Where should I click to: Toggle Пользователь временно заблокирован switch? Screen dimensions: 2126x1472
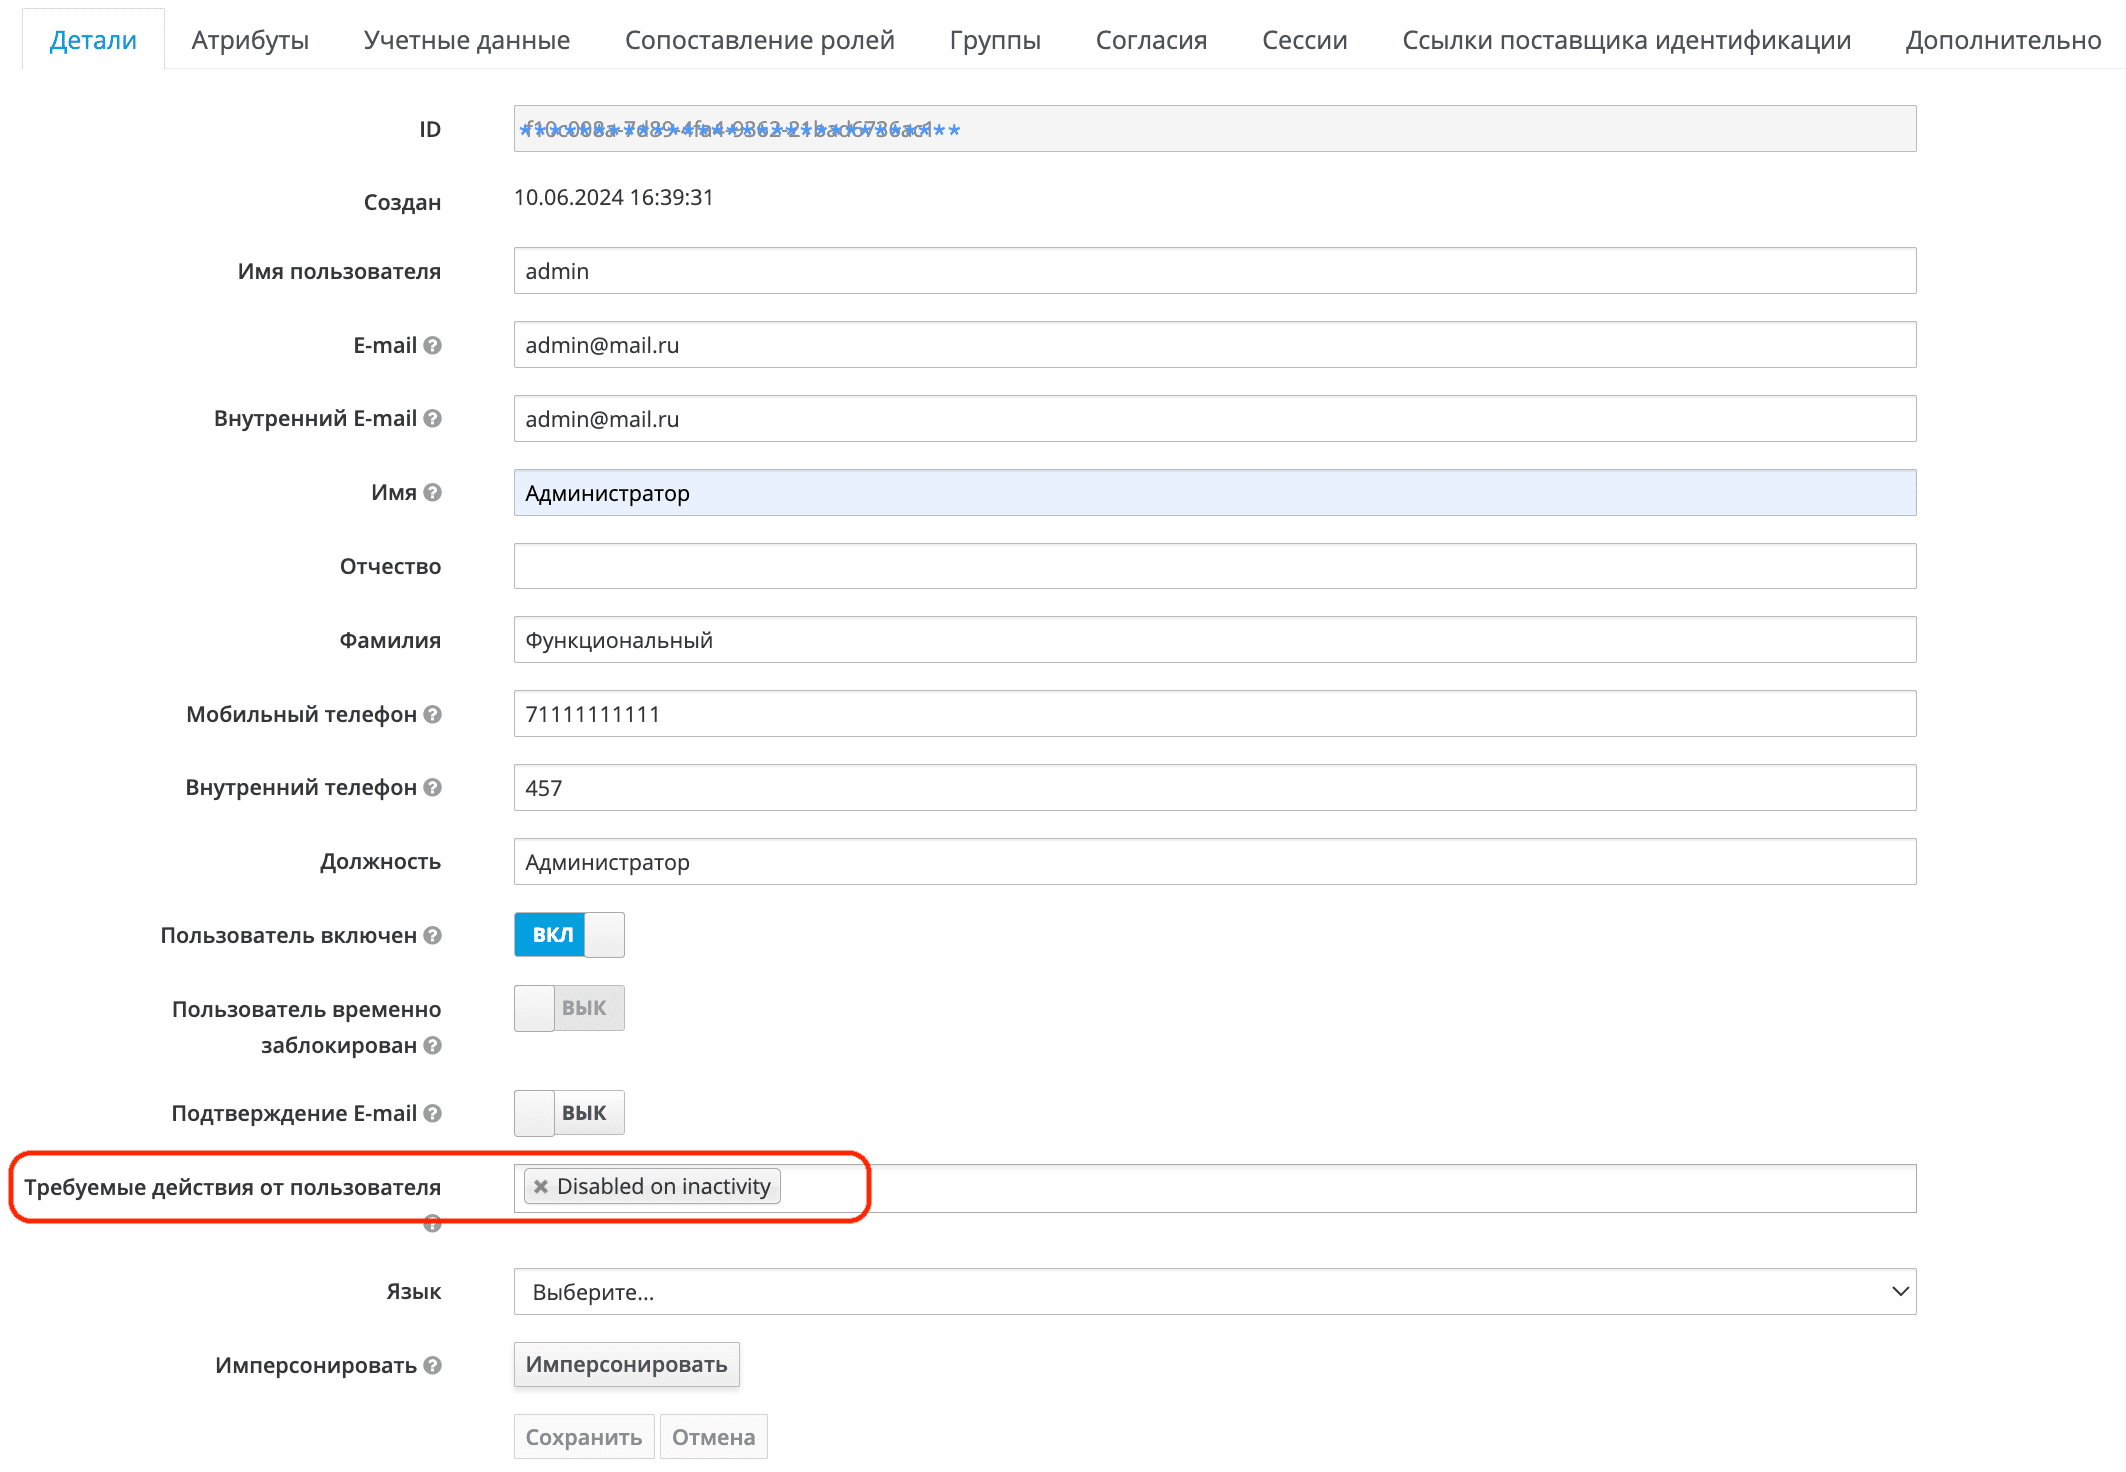569,1008
